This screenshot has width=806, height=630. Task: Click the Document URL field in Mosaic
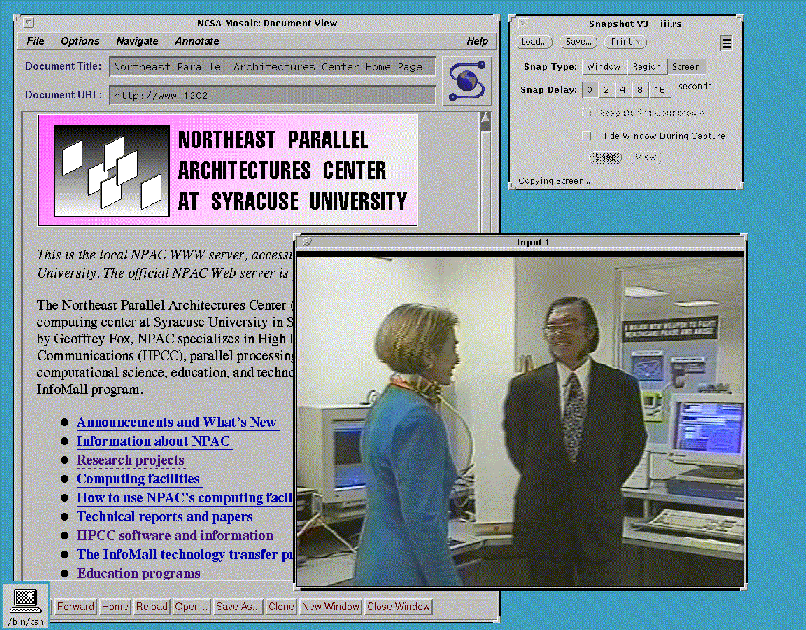click(272, 95)
